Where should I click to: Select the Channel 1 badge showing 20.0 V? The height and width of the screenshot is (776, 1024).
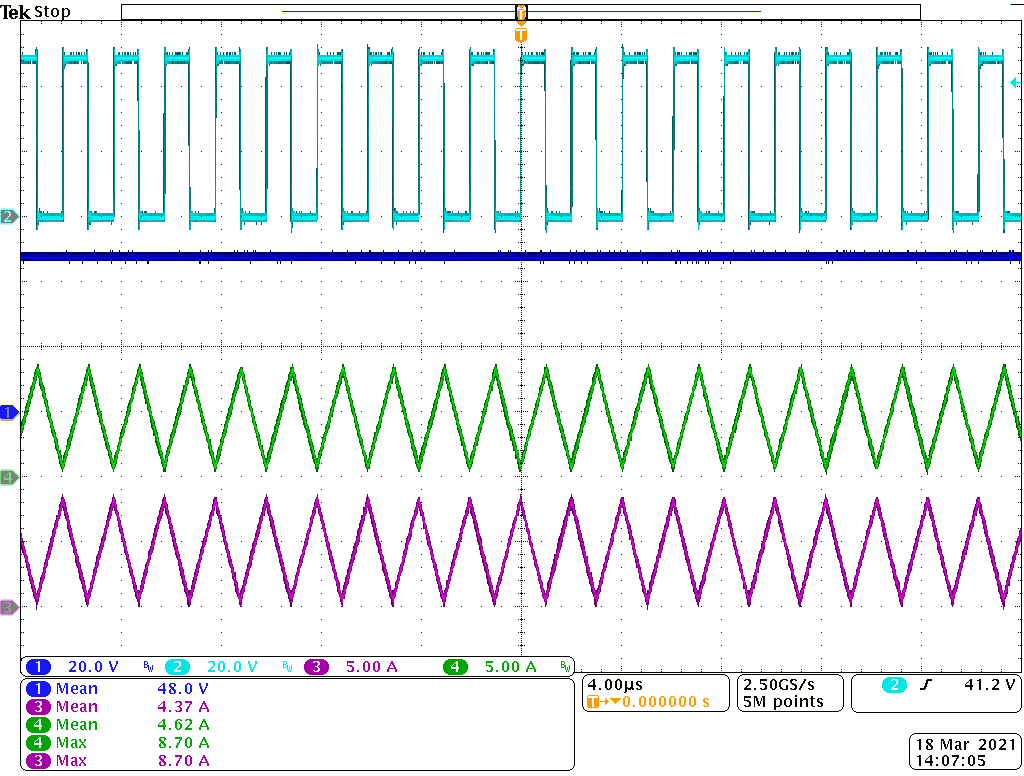click(x=40, y=666)
